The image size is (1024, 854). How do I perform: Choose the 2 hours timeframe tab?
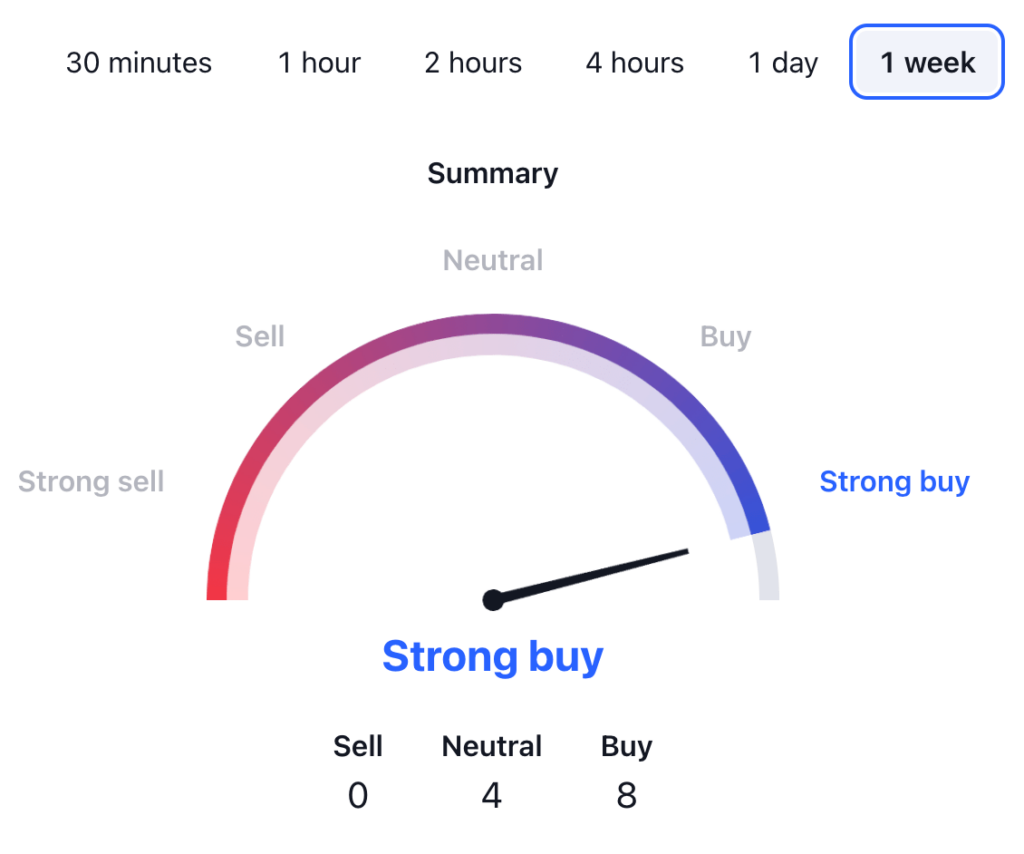pyautogui.click(x=473, y=63)
